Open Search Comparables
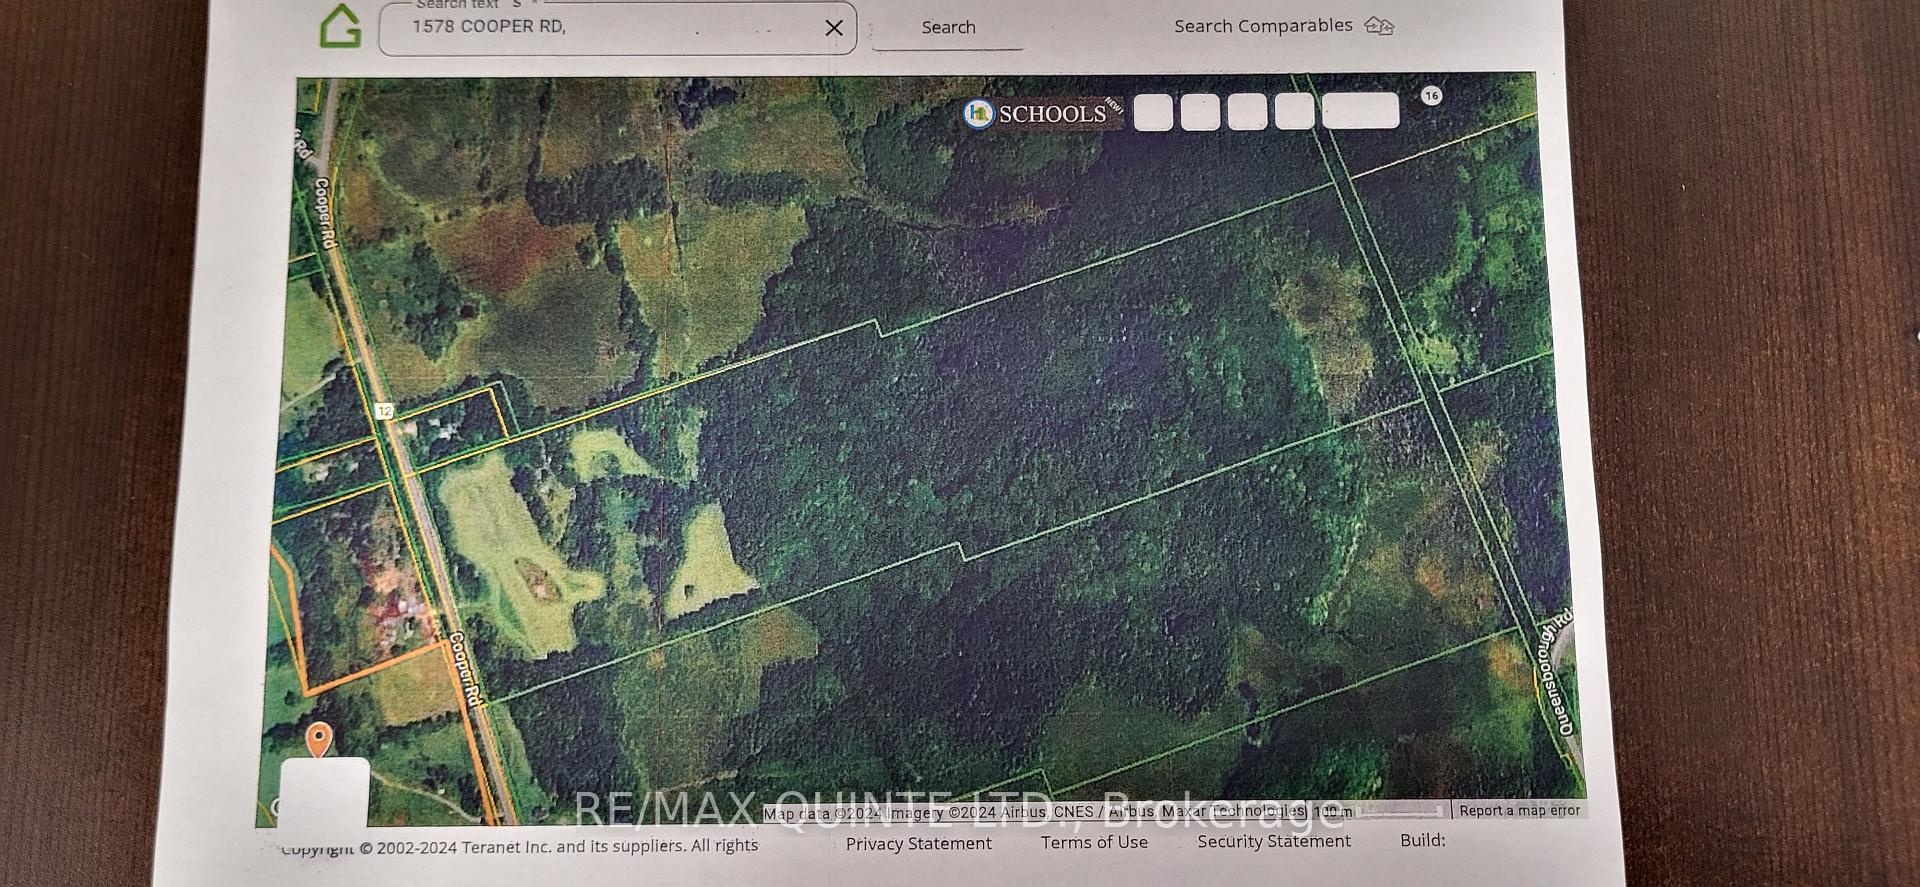The width and height of the screenshot is (1920, 887). 1262,26
